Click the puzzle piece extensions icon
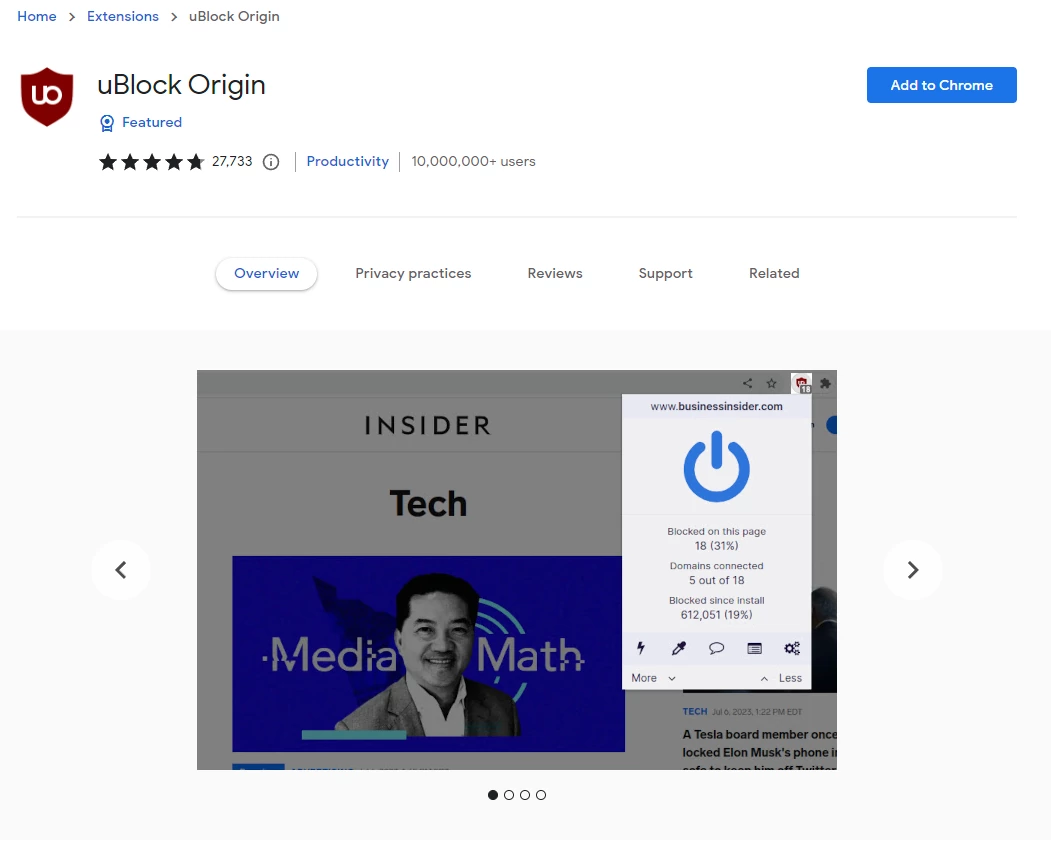Image resolution: width=1051 pixels, height=843 pixels. pos(825,383)
